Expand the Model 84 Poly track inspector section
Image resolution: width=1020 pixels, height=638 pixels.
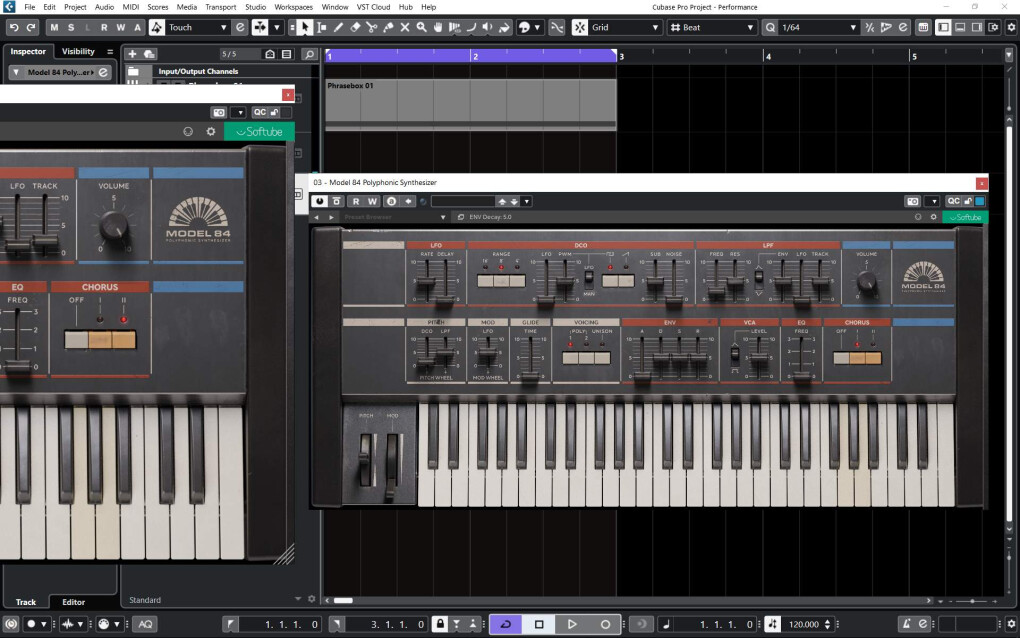pyautogui.click(x=16, y=72)
